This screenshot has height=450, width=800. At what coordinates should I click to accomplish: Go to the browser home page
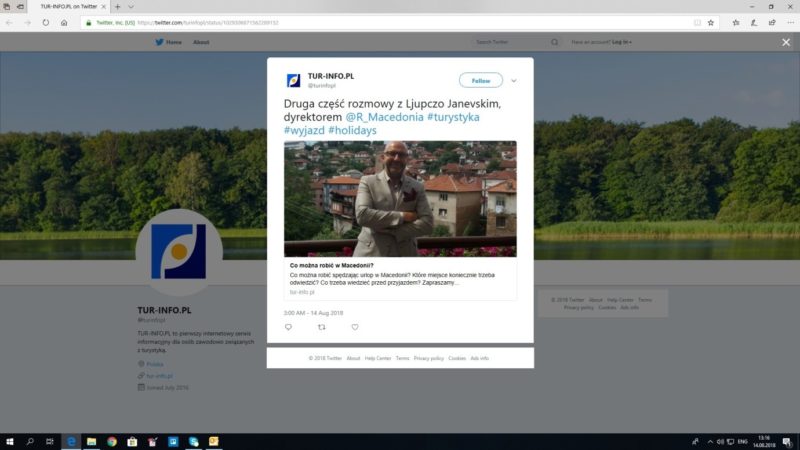[x=64, y=22]
